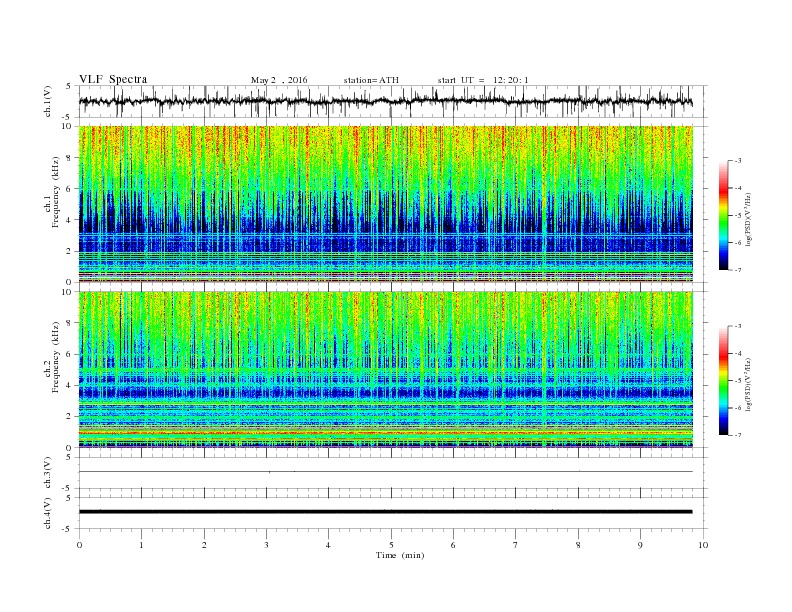
Task: Click the ch.1 "Frequency (kHz)" axis label
Action: coord(56,192)
